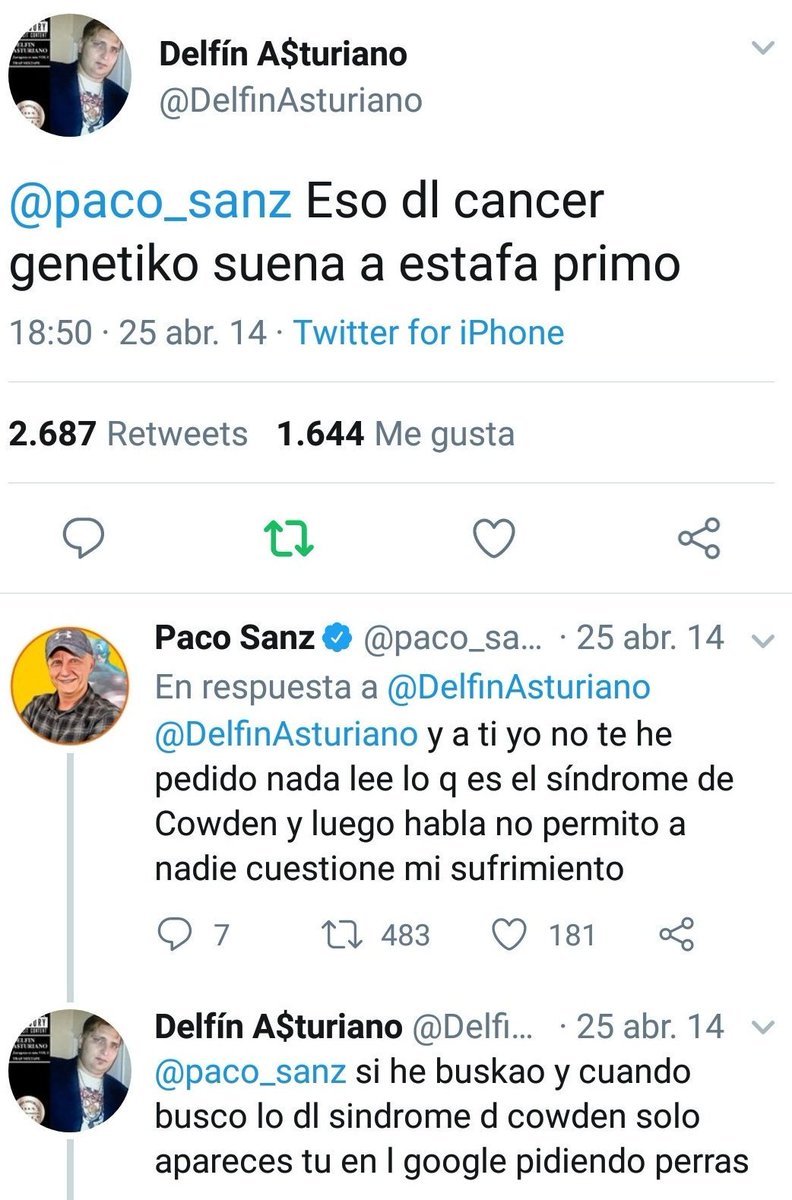Viewport: 792px width, 1200px height.
Task: Open the options chevron on the main tweet
Action: click(764, 45)
